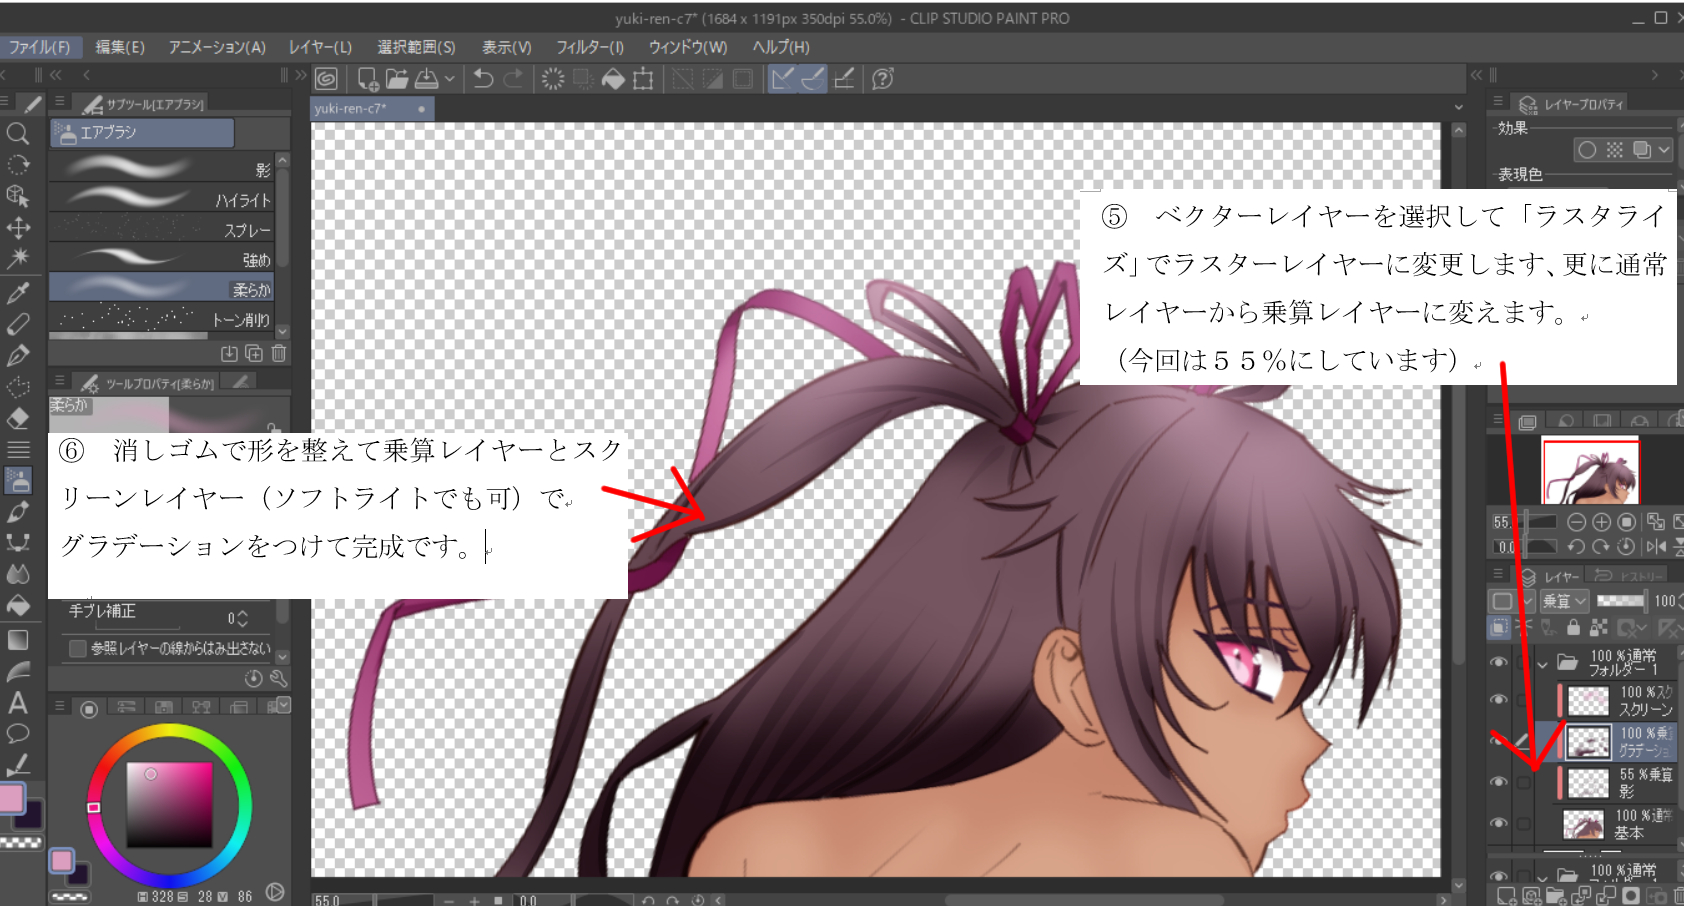Select the Move layer tool
This screenshot has width=1684, height=906.
[18, 228]
